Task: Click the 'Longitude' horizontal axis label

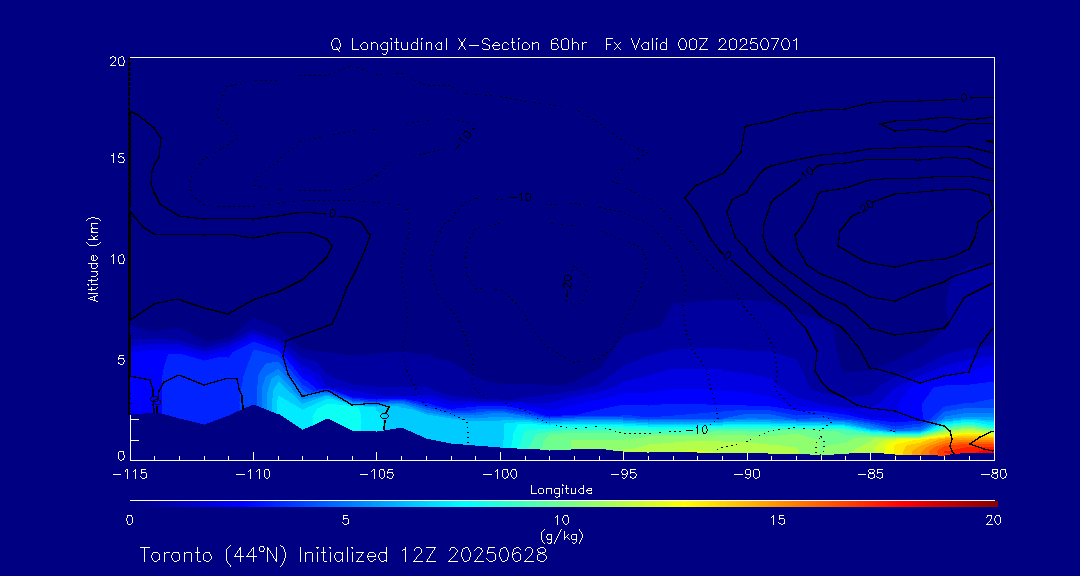Action: [561, 490]
